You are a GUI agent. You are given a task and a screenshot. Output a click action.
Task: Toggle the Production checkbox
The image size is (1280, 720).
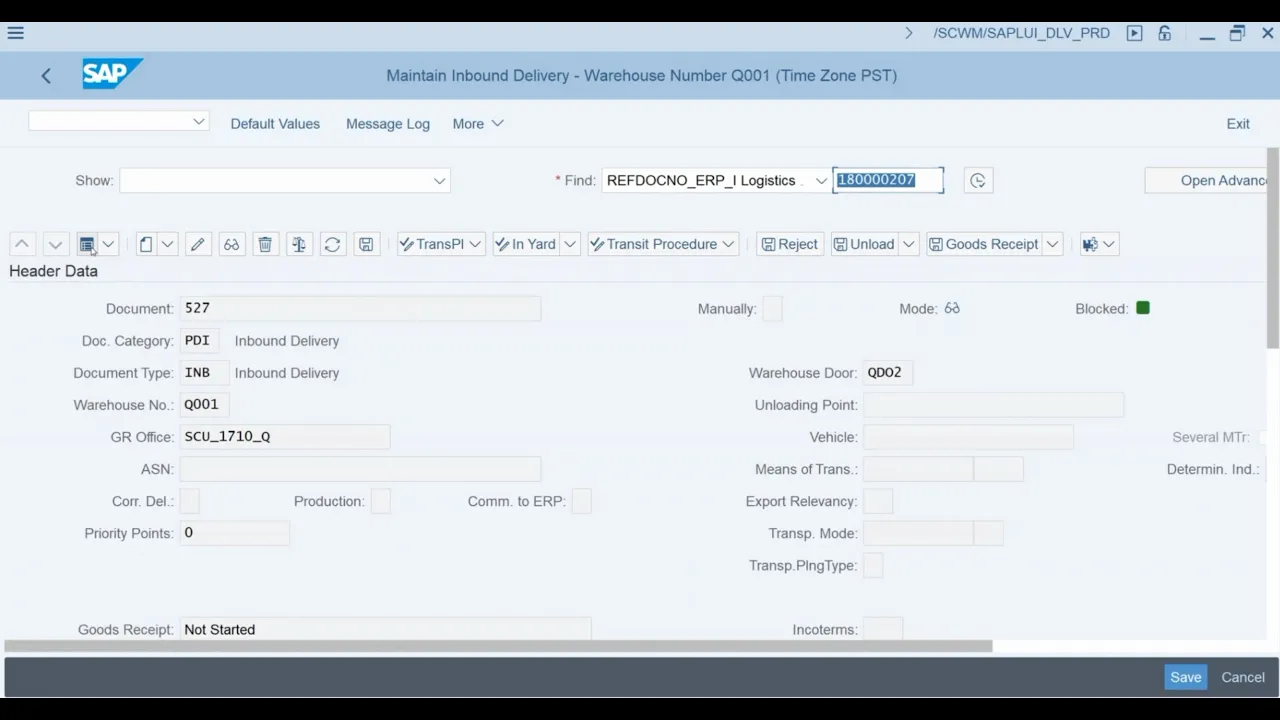point(380,501)
